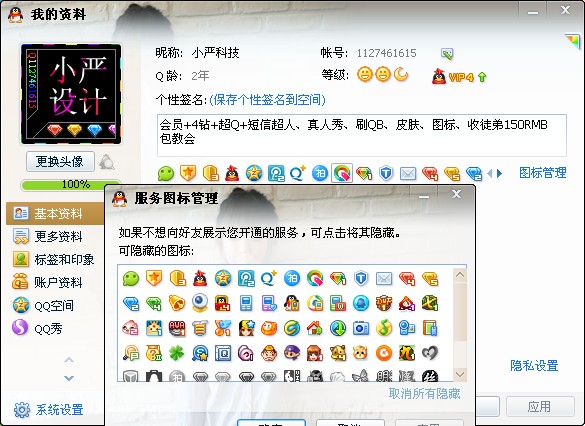
Task: Click the scrollbar up arrow in the icon manager
Action: click(x=460, y=275)
